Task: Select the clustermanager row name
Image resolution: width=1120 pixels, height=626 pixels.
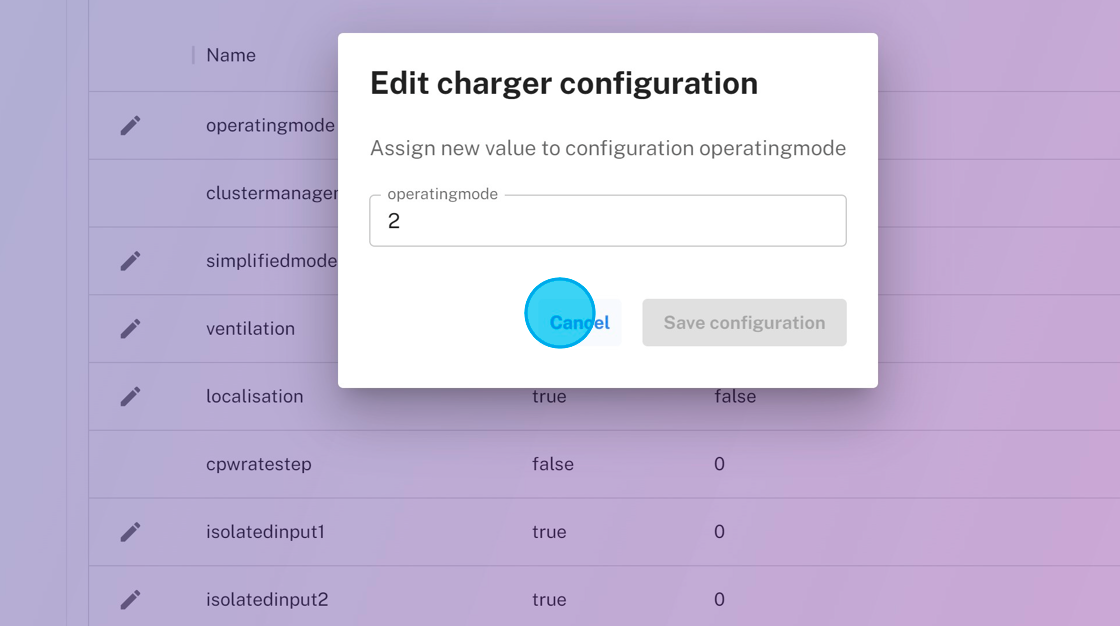Action: tap(271, 193)
